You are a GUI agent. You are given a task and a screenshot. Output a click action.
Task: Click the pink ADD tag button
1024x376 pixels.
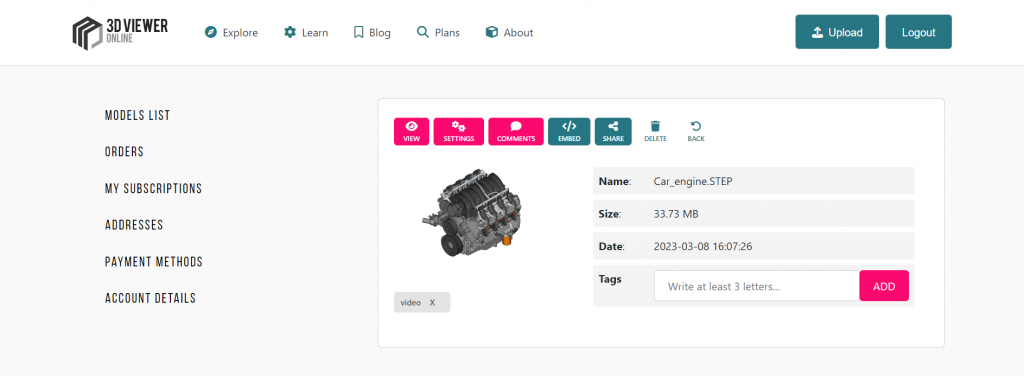884,286
